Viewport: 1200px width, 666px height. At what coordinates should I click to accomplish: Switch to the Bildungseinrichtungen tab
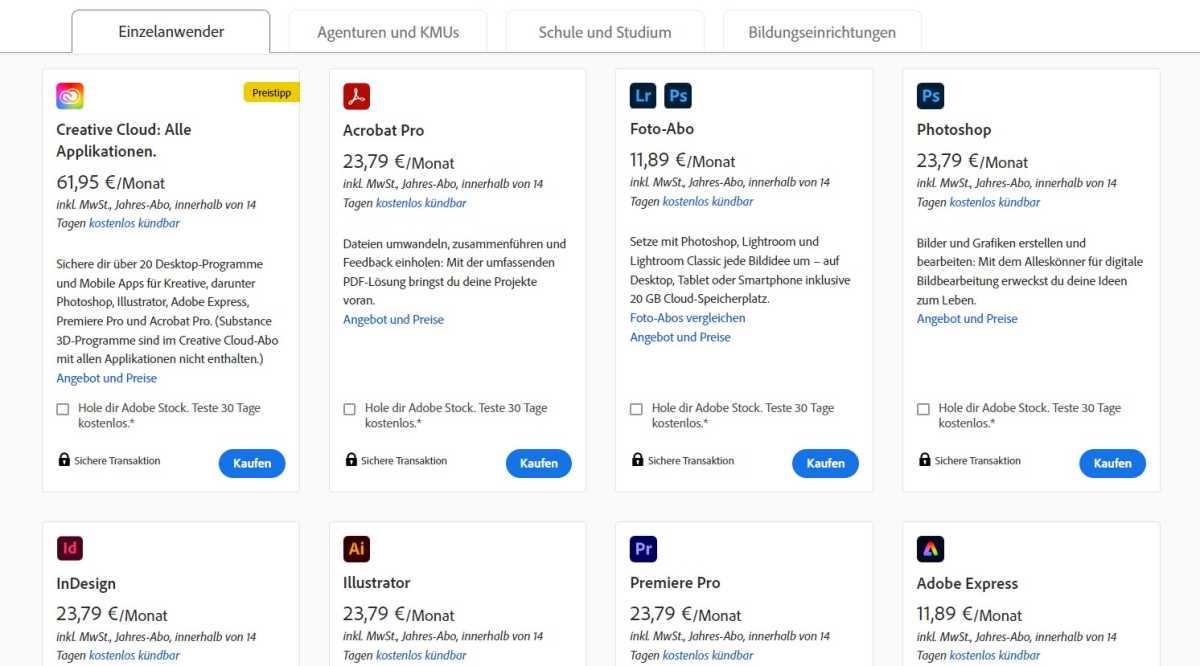click(822, 32)
